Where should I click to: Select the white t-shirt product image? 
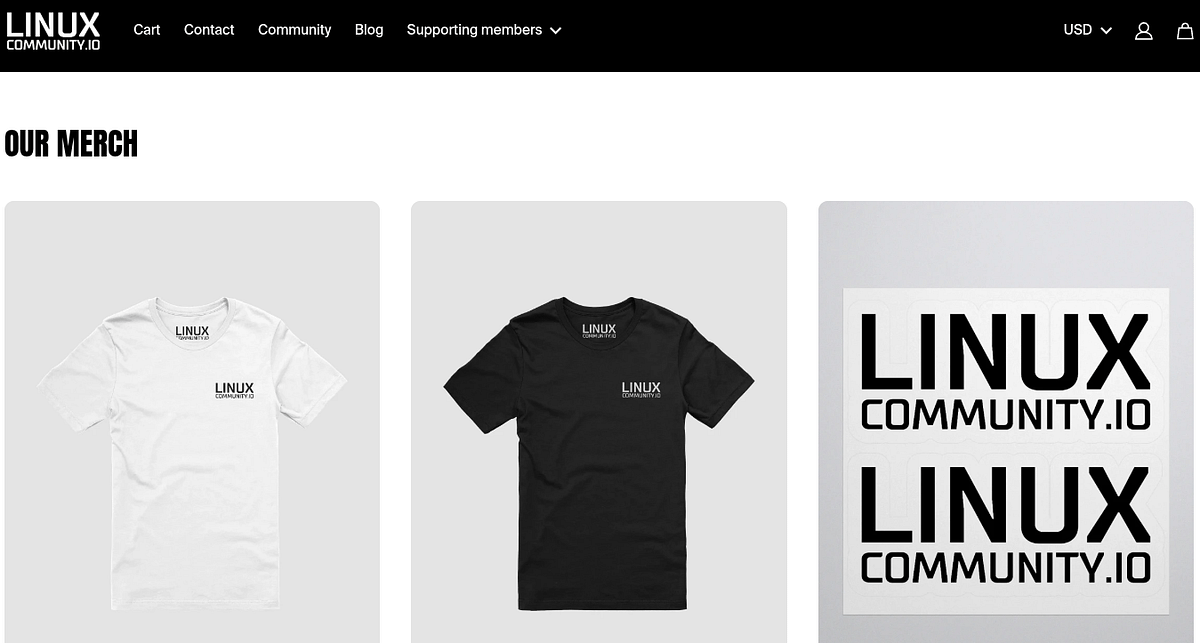192,422
